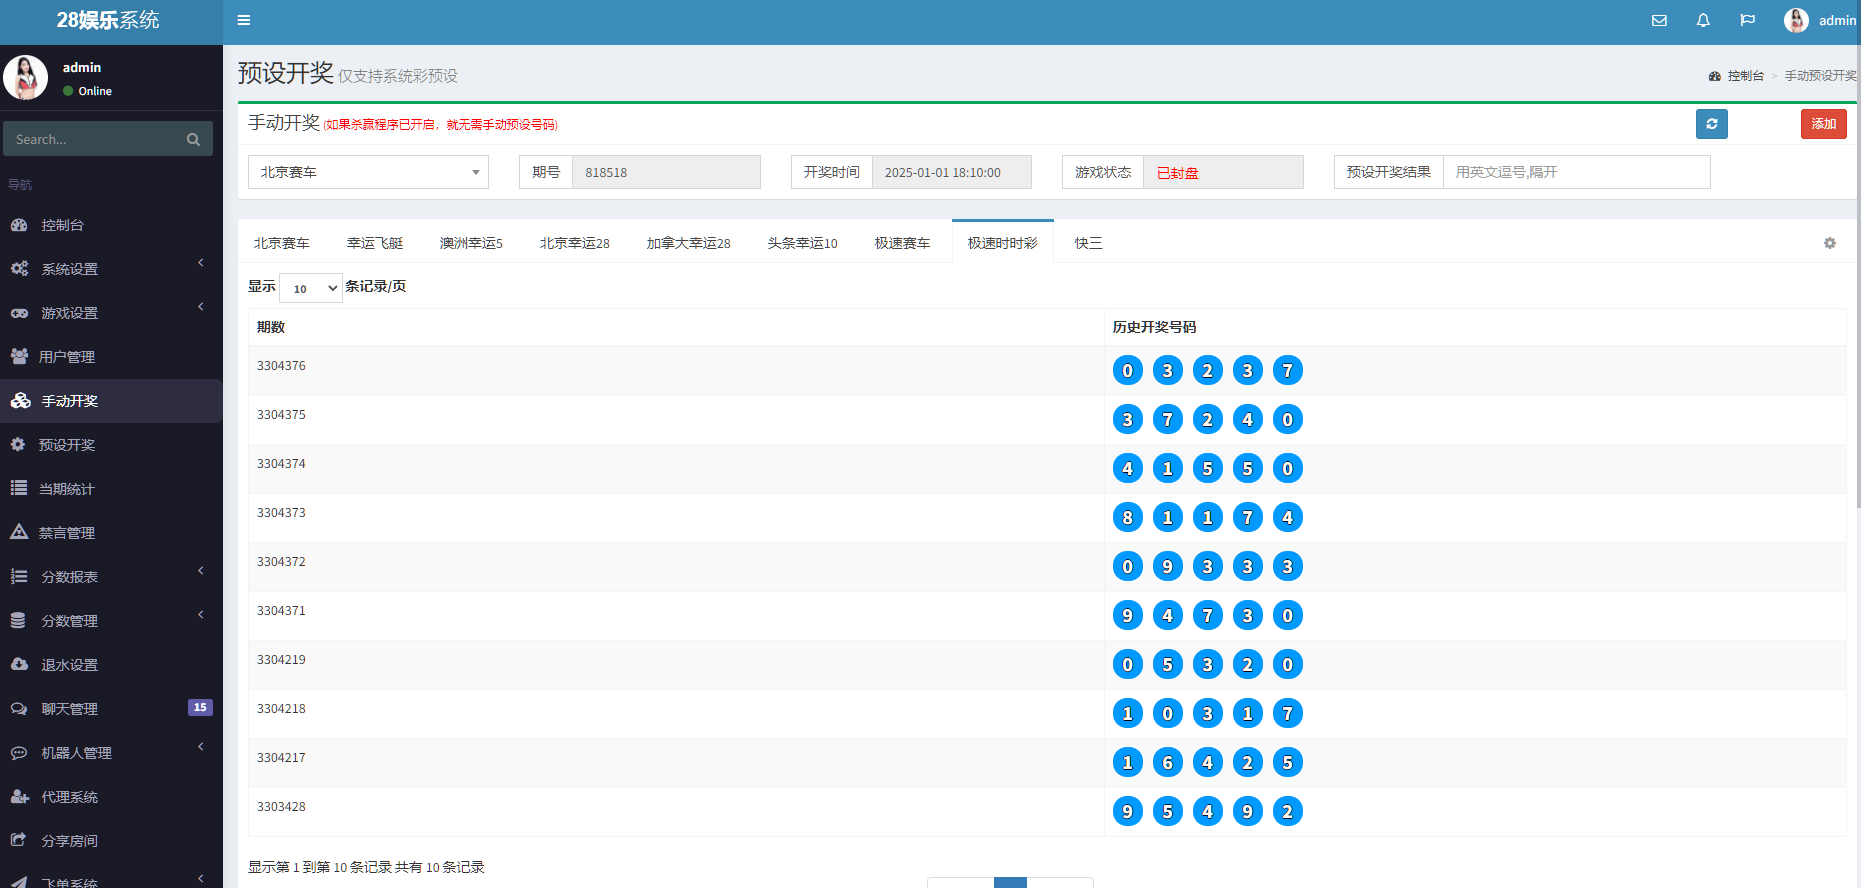
Task: Click the 聊天管理 badge showing 15
Action: pyautogui.click(x=200, y=707)
